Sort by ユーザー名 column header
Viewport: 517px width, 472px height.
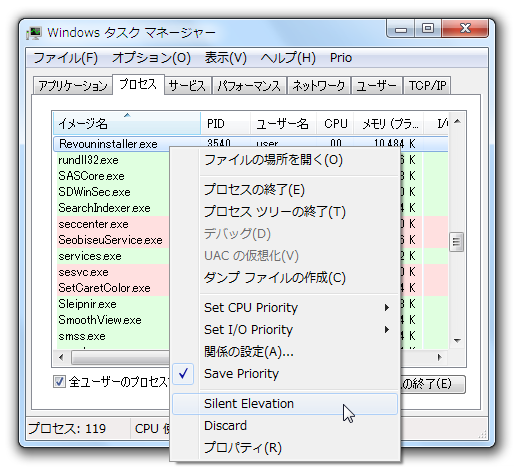[283, 124]
